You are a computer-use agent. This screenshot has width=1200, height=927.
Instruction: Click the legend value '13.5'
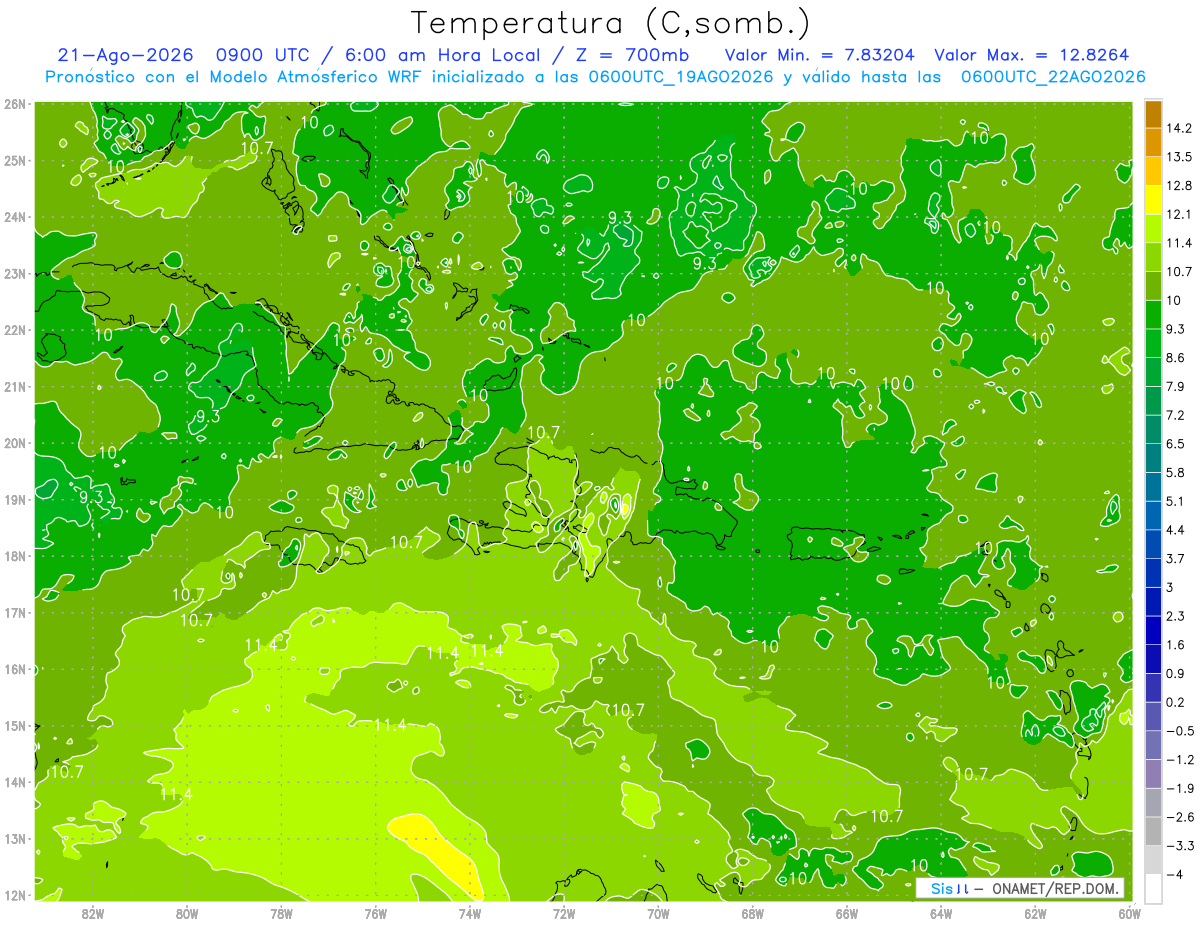pos(1179,157)
